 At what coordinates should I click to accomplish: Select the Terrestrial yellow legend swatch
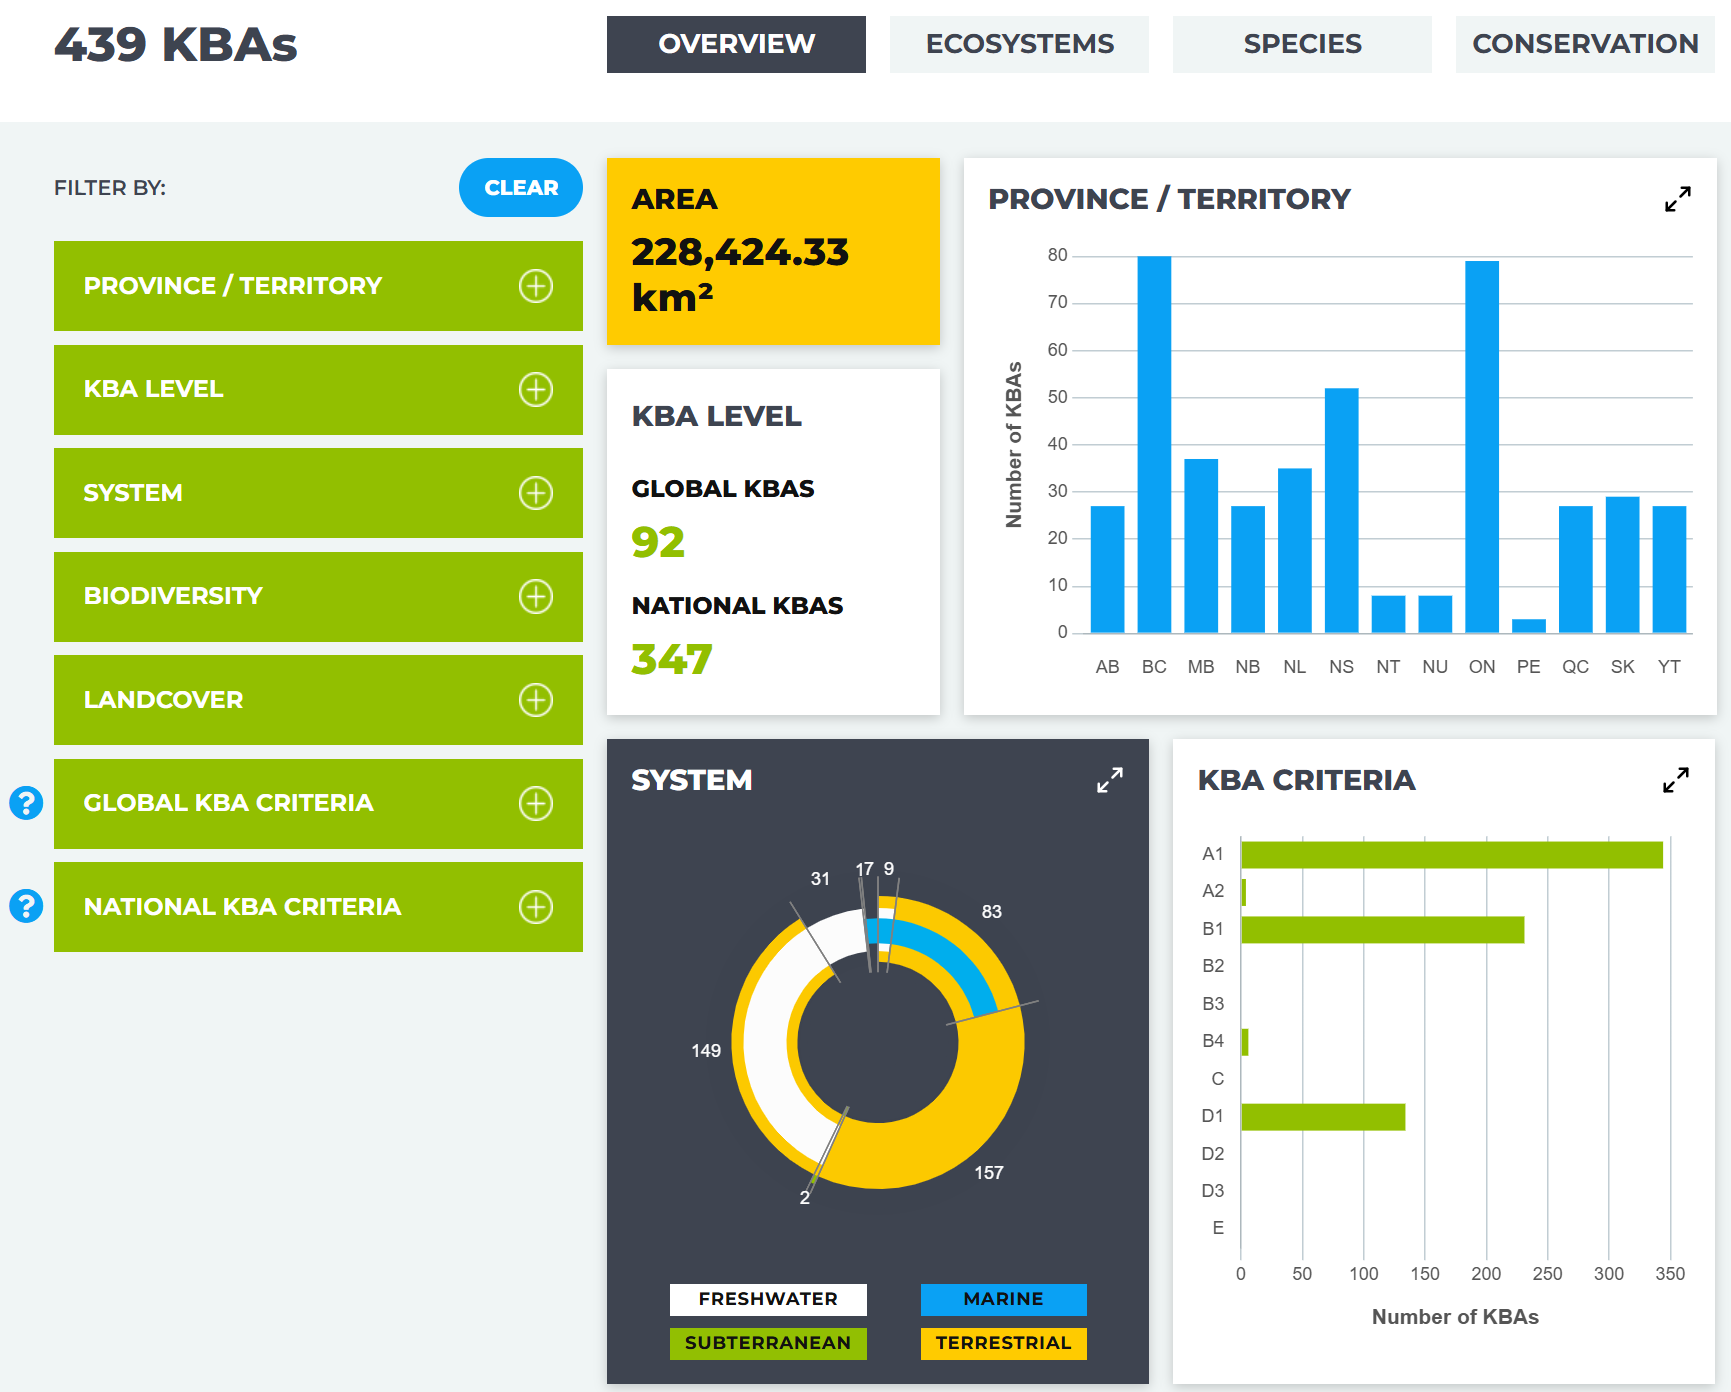pyautogui.click(x=1003, y=1343)
